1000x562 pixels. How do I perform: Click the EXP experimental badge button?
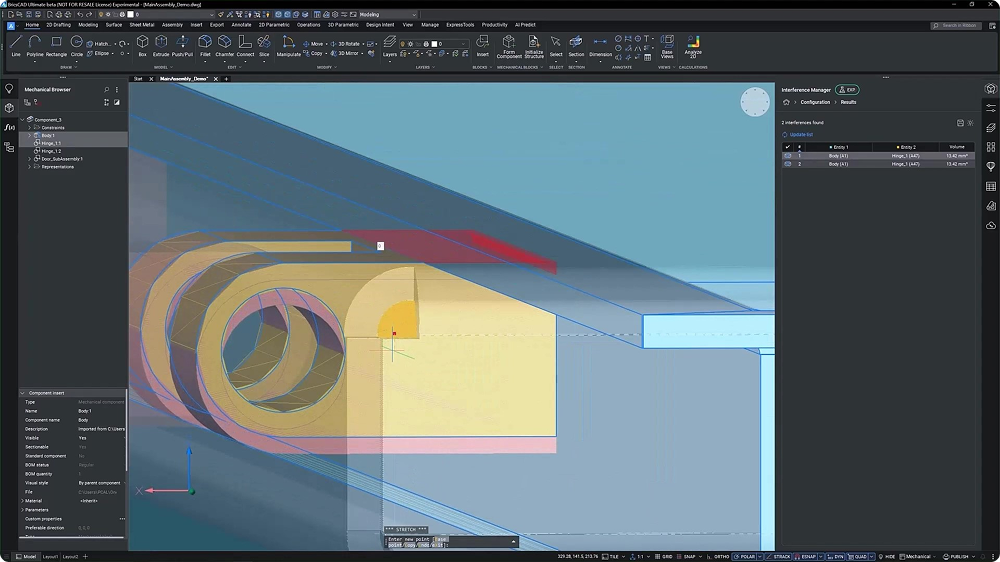pos(848,90)
